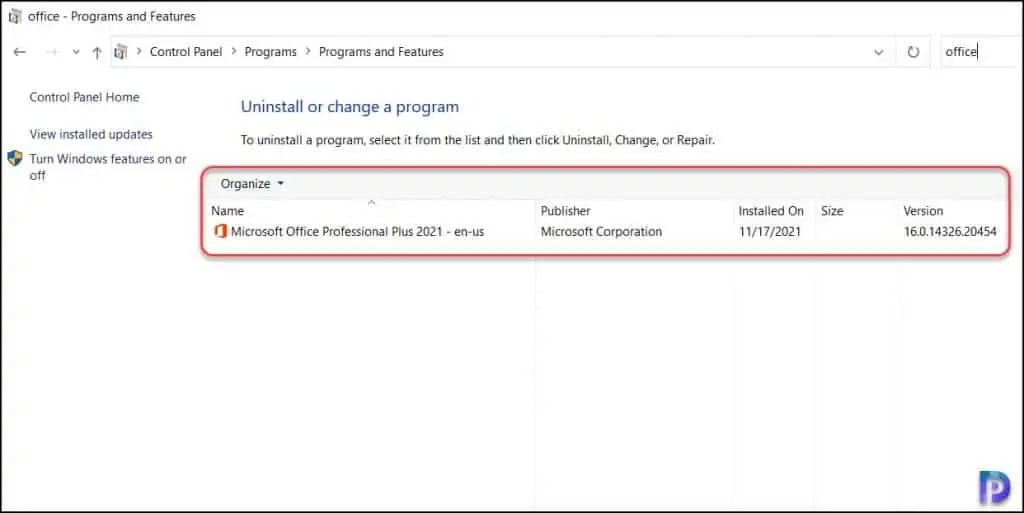The width and height of the screenshot is (1024, 513).
Task: Click the address bar Programs and Features icon
Action: 121,52
